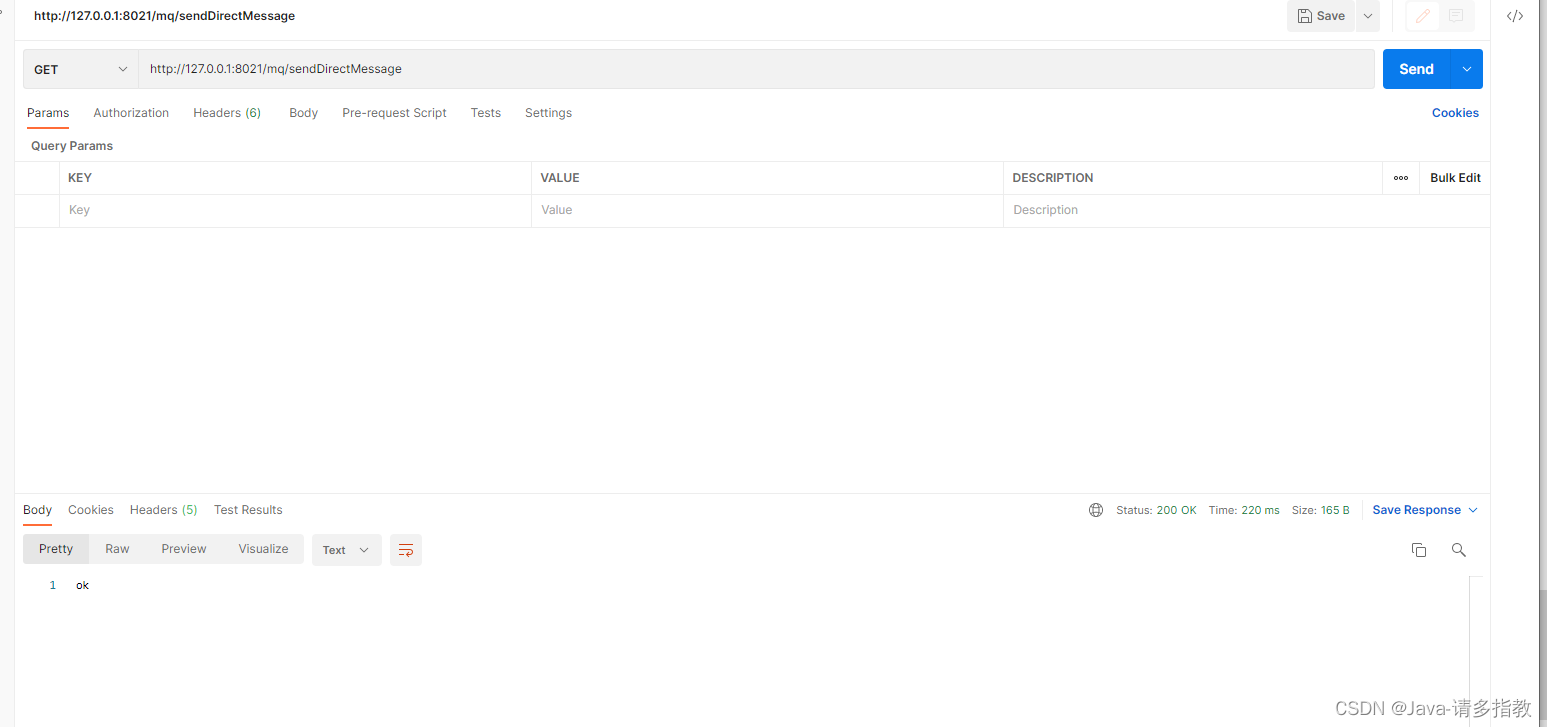Click the three-dot params options icon
This screenshot has width=1547, height=727.
[x=1400, y=177]
